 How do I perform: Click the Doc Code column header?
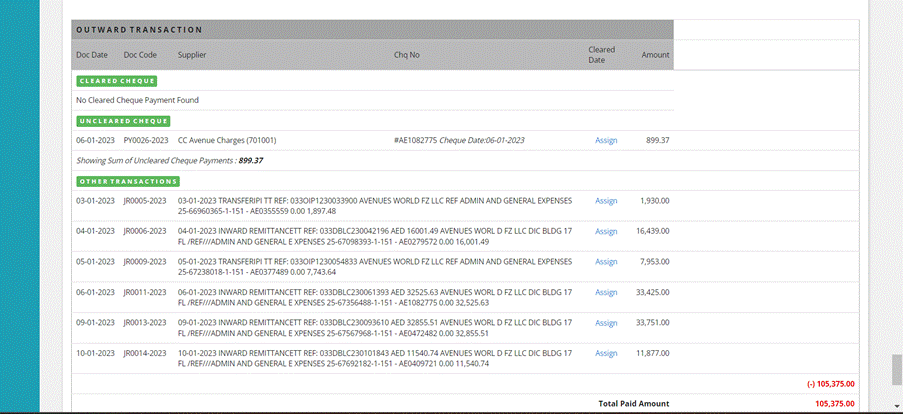pos(140,54)
